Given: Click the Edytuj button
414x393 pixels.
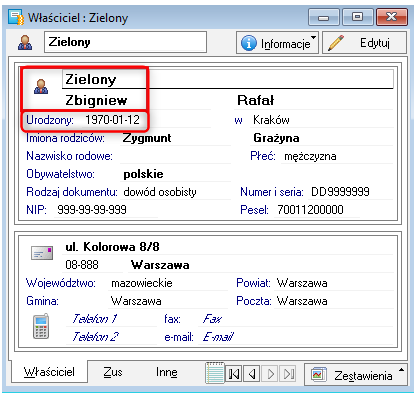Looking at the screenshot, I should [x=365, y=43].
